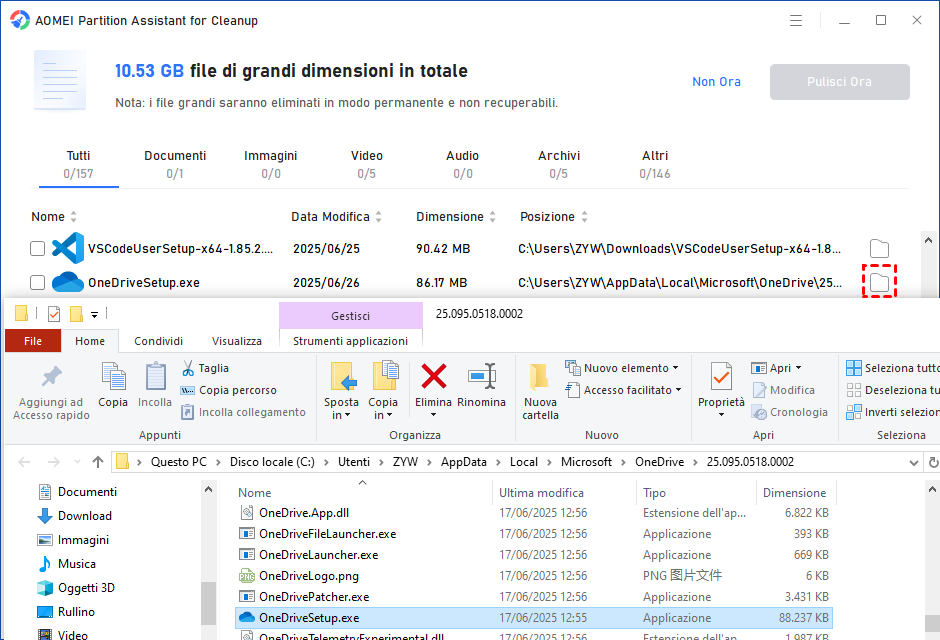Click the Copia icon in Appunti group
This screenshot has width=940, height=640.
(x=113, y=376)
